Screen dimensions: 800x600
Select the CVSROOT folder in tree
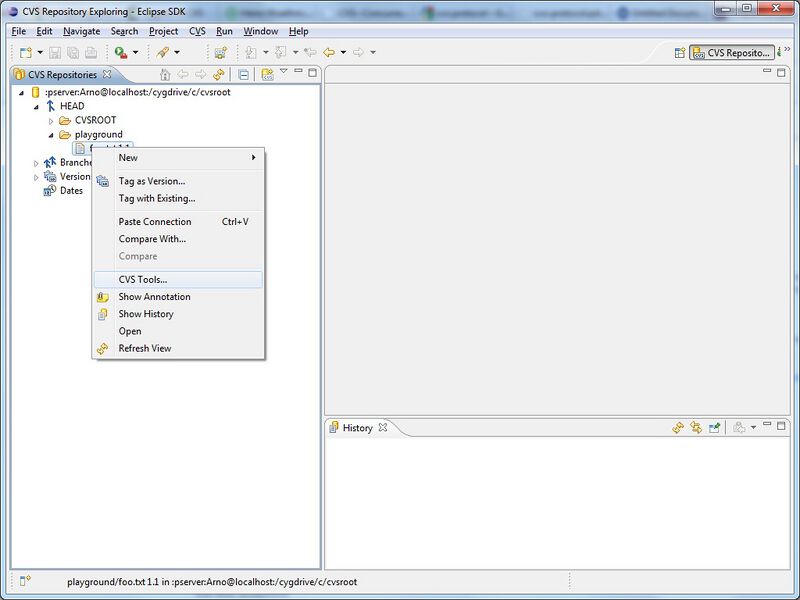95,120
